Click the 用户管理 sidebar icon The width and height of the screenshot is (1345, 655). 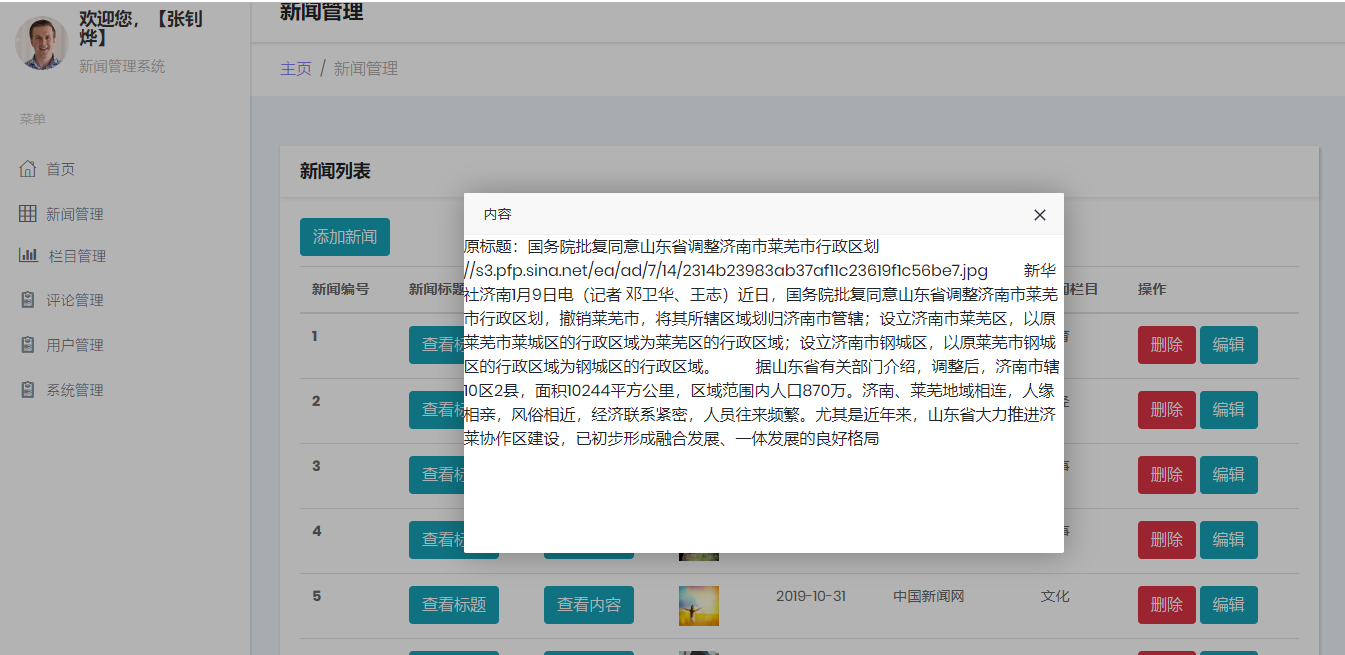[28, 344]
